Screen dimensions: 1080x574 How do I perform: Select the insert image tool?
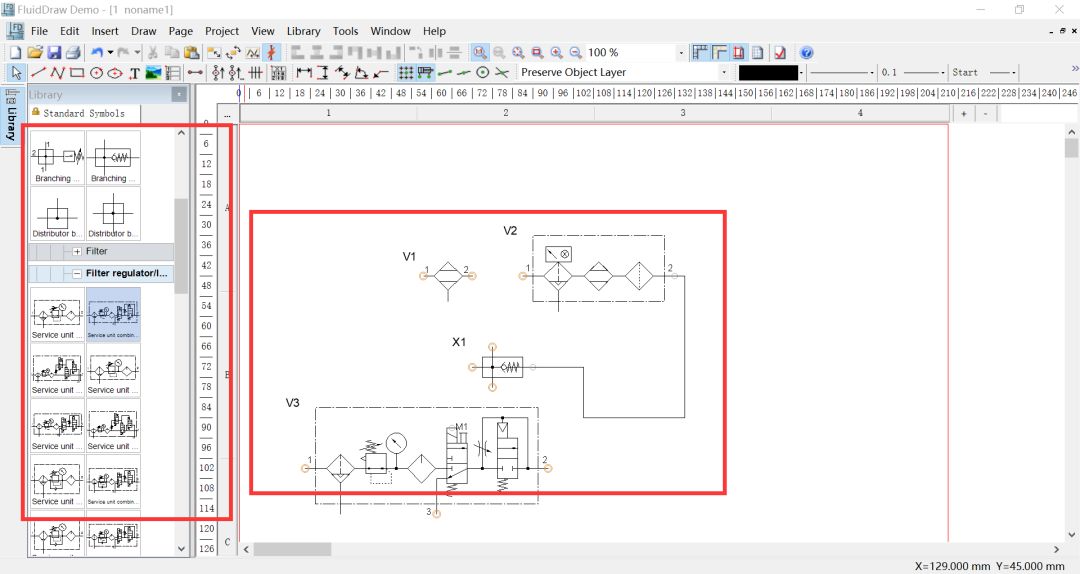[153, 73]
